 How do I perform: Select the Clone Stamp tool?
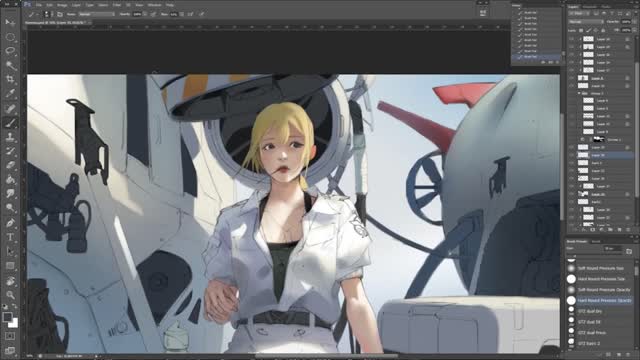pyautogui.click(x=10, y=137)
